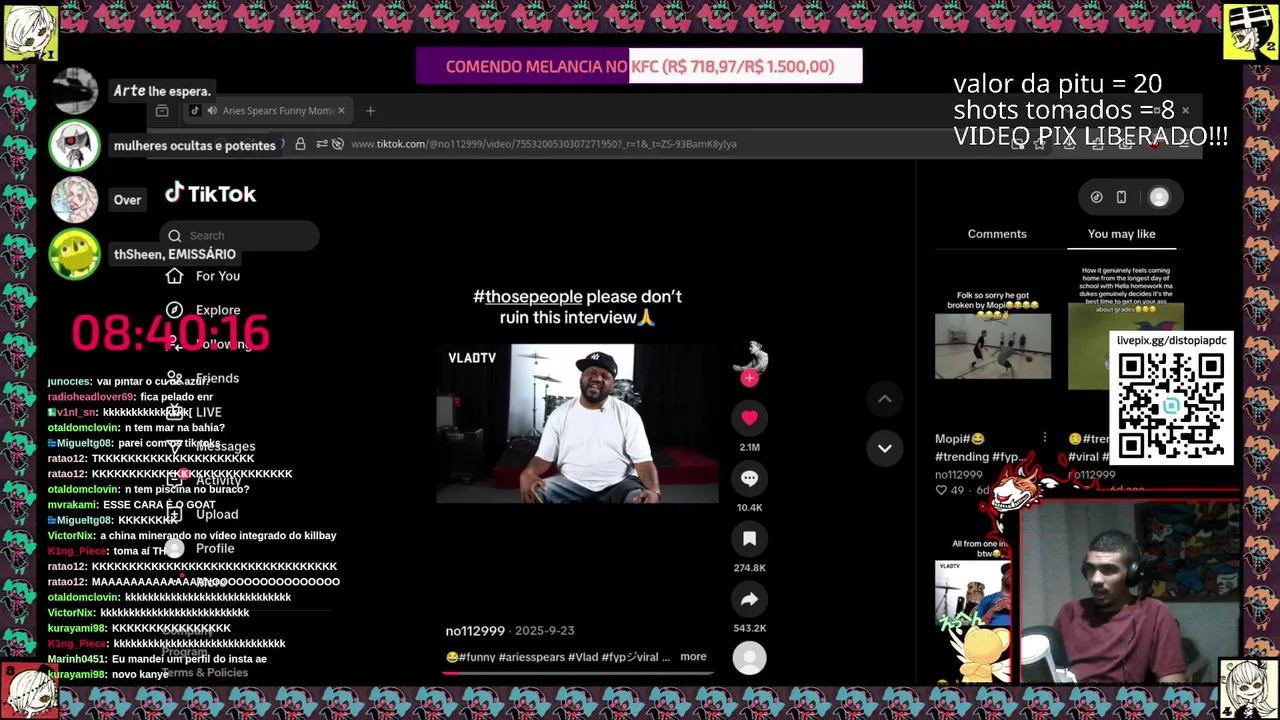Open the For You feed
Viewport: 1280px width, 720px height.
point(217,276)
